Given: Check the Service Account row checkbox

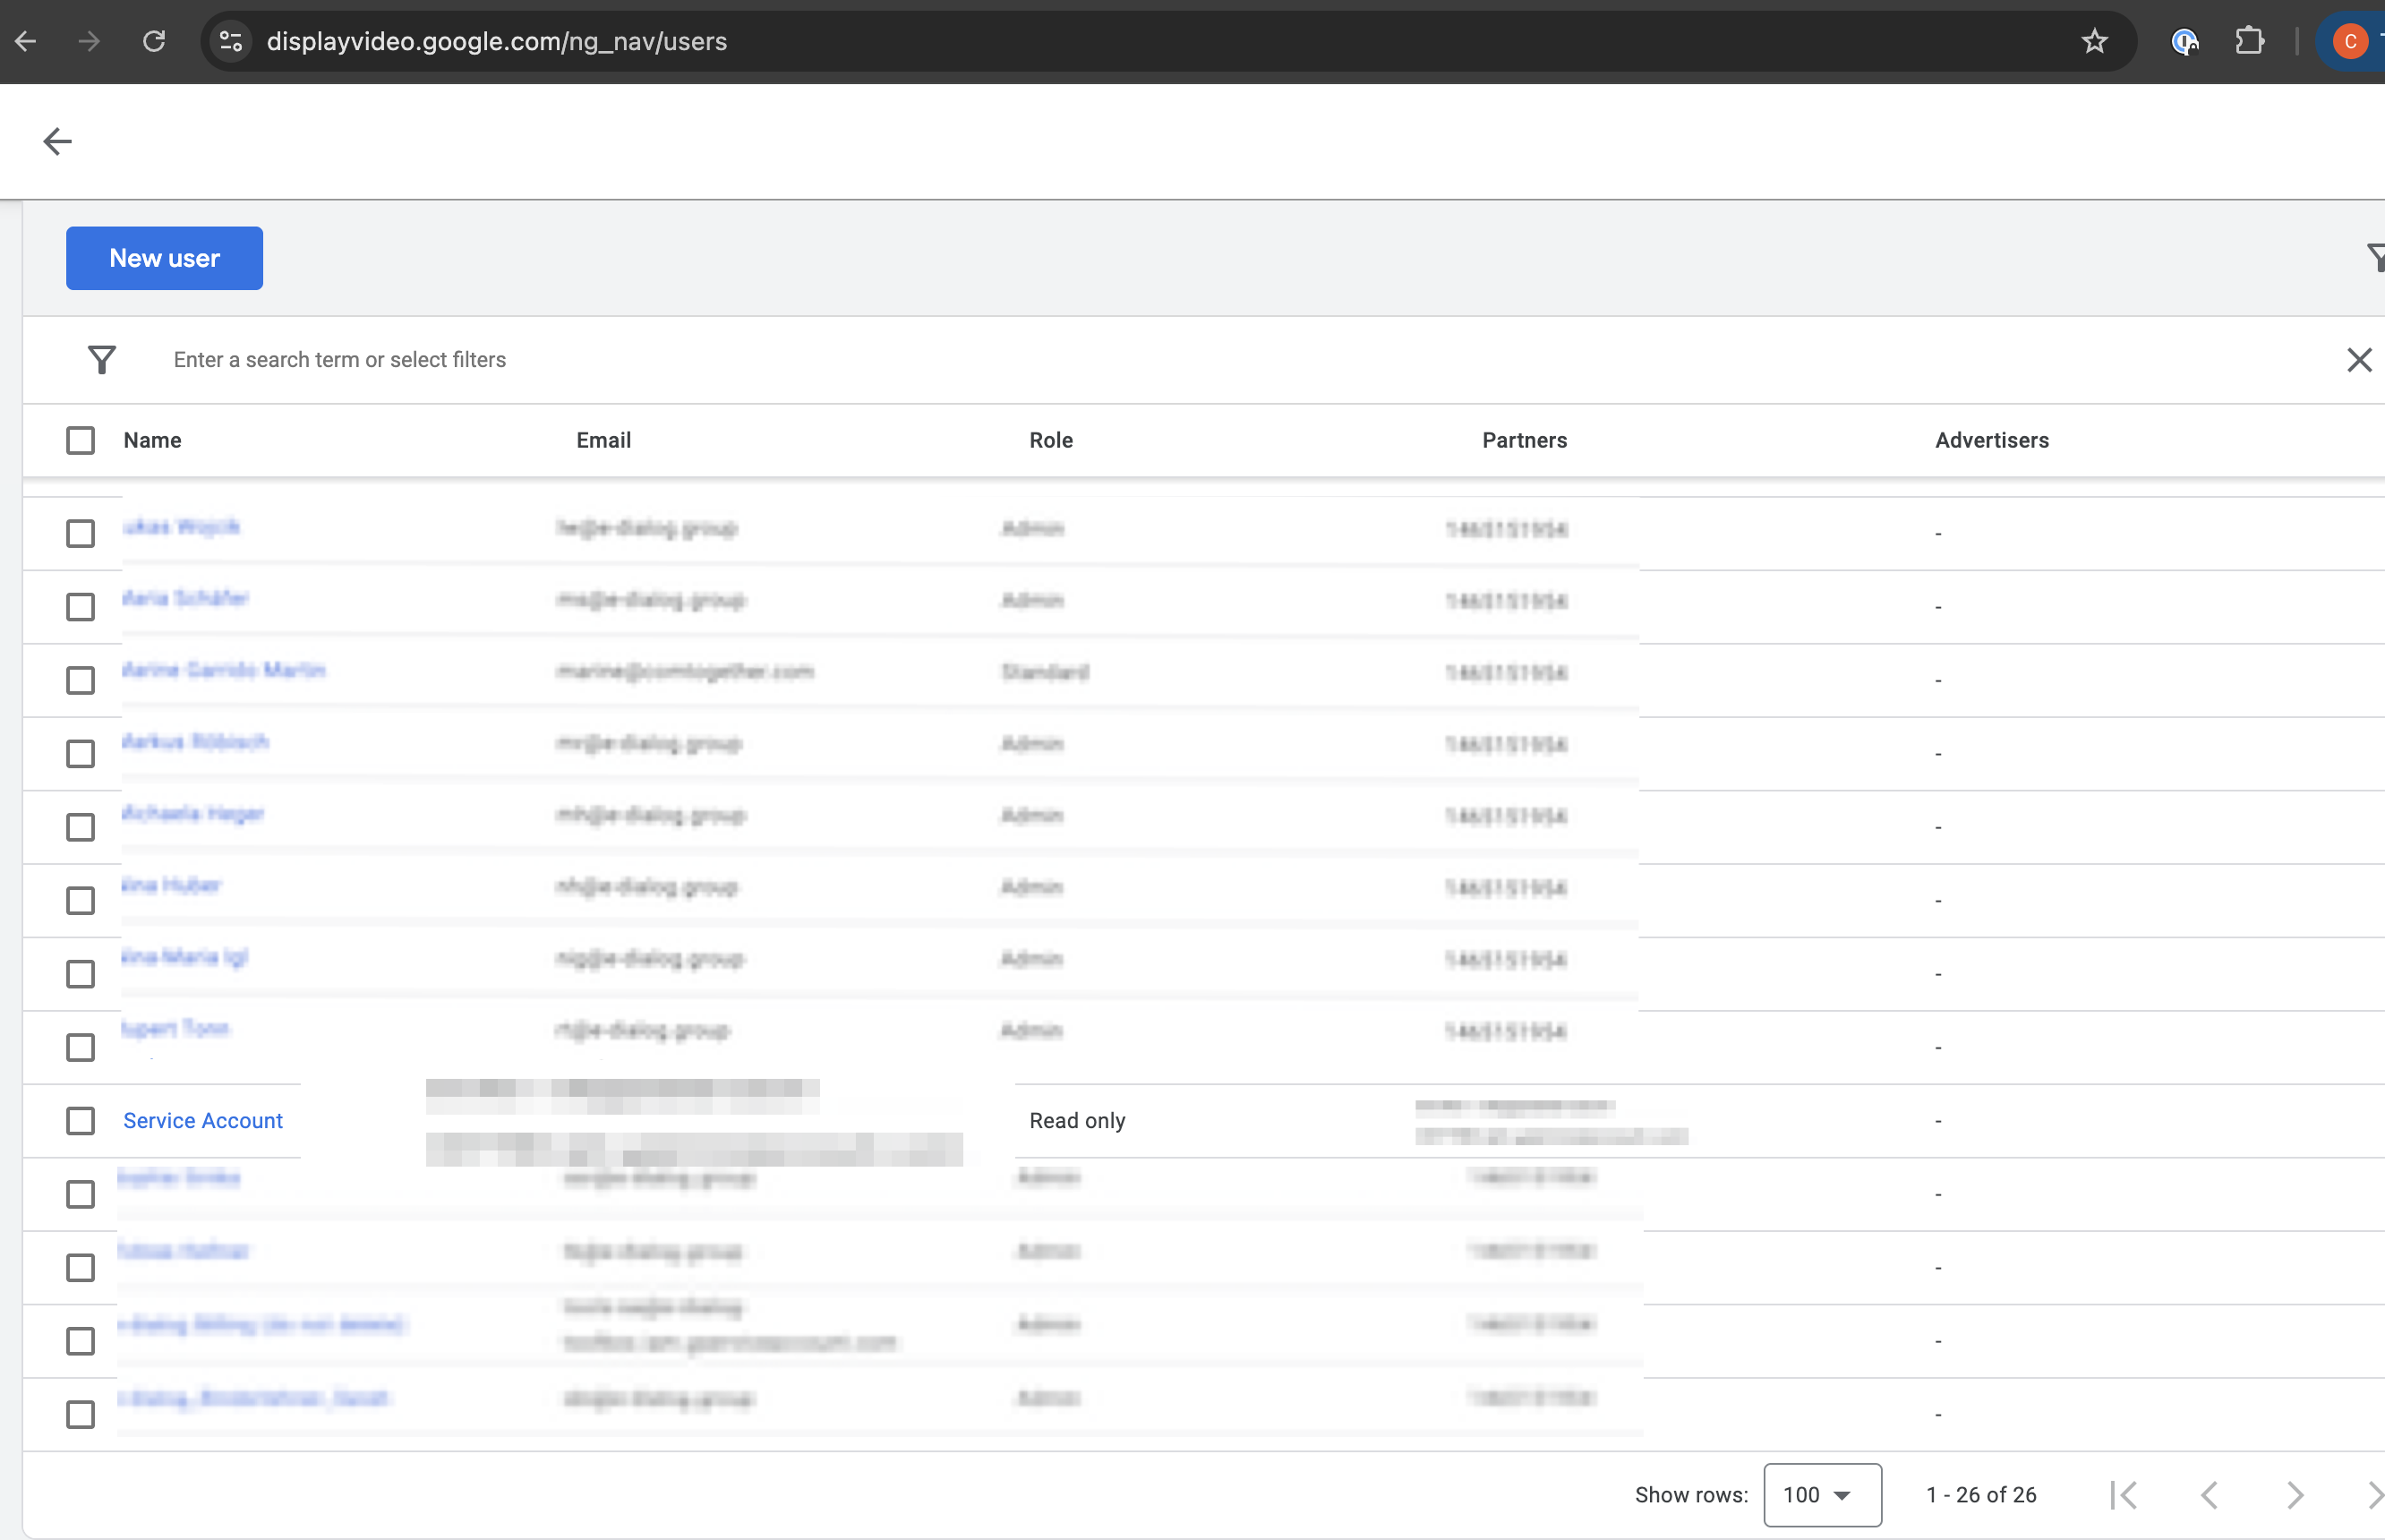Looking at the screenshot, I should 81,1121.
